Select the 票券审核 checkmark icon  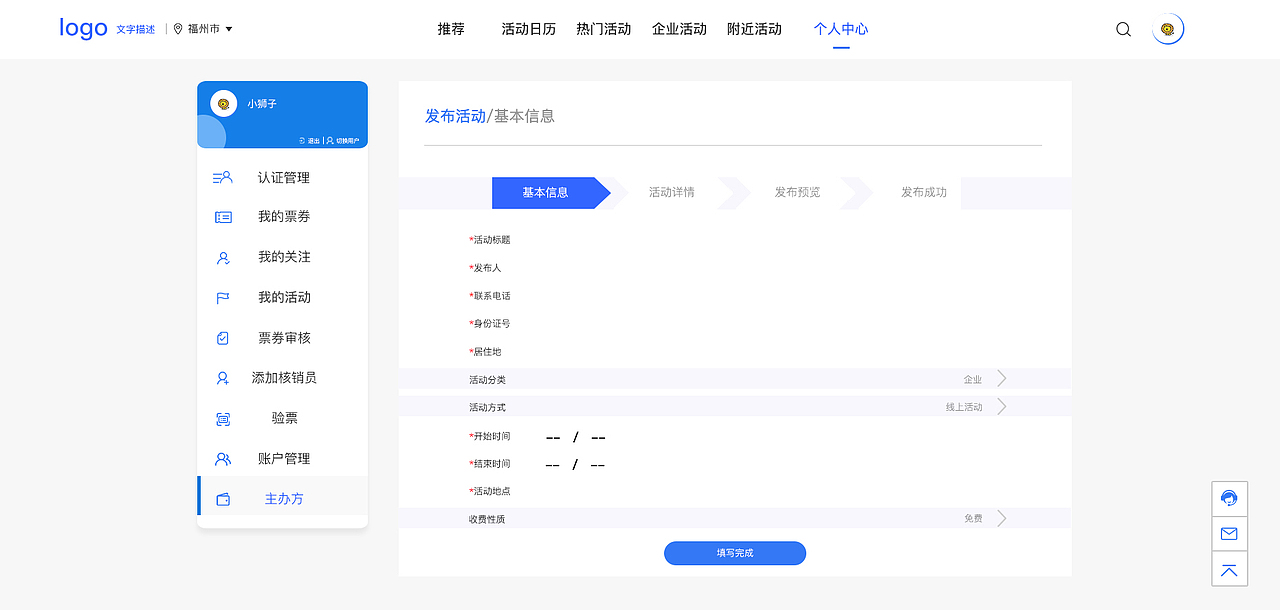(x=222, y=337)
